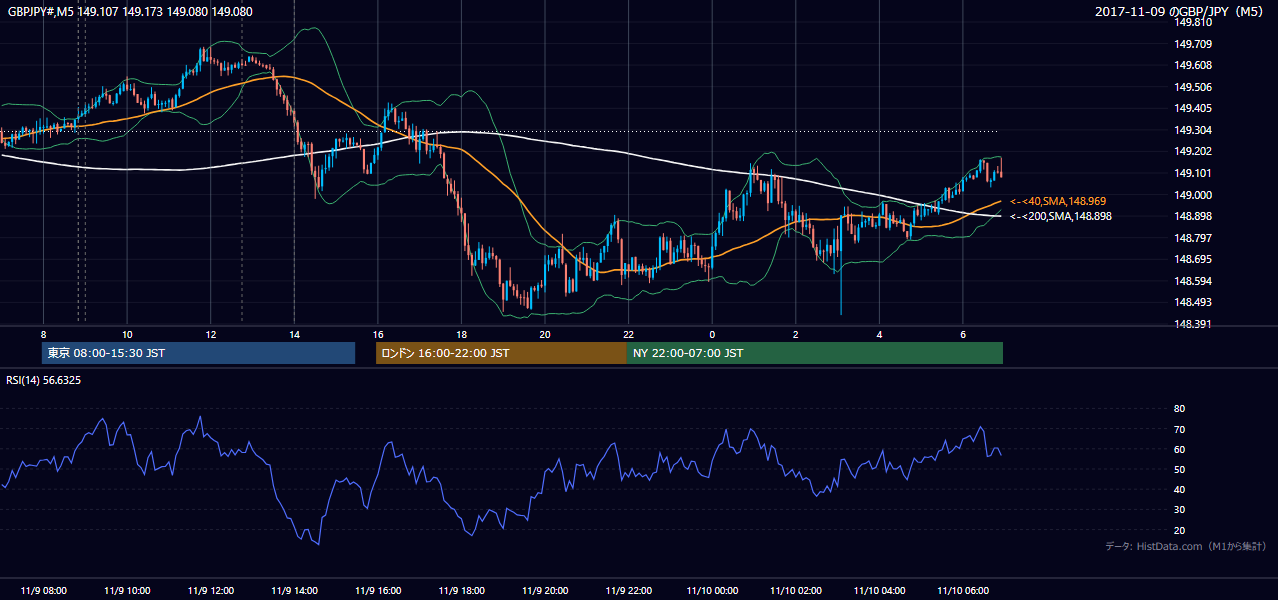This screenshot has width=1278, height=600.
Task: Click the RSI(14) 56.6325 indicator label
Action: pos(43,380)
